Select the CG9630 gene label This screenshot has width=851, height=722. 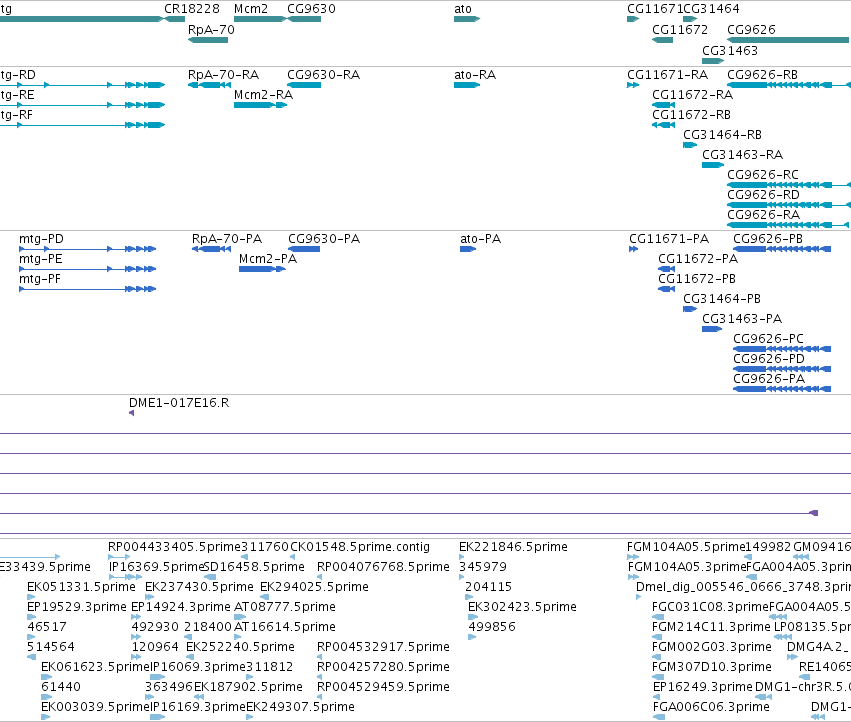(x=311, y=9)
